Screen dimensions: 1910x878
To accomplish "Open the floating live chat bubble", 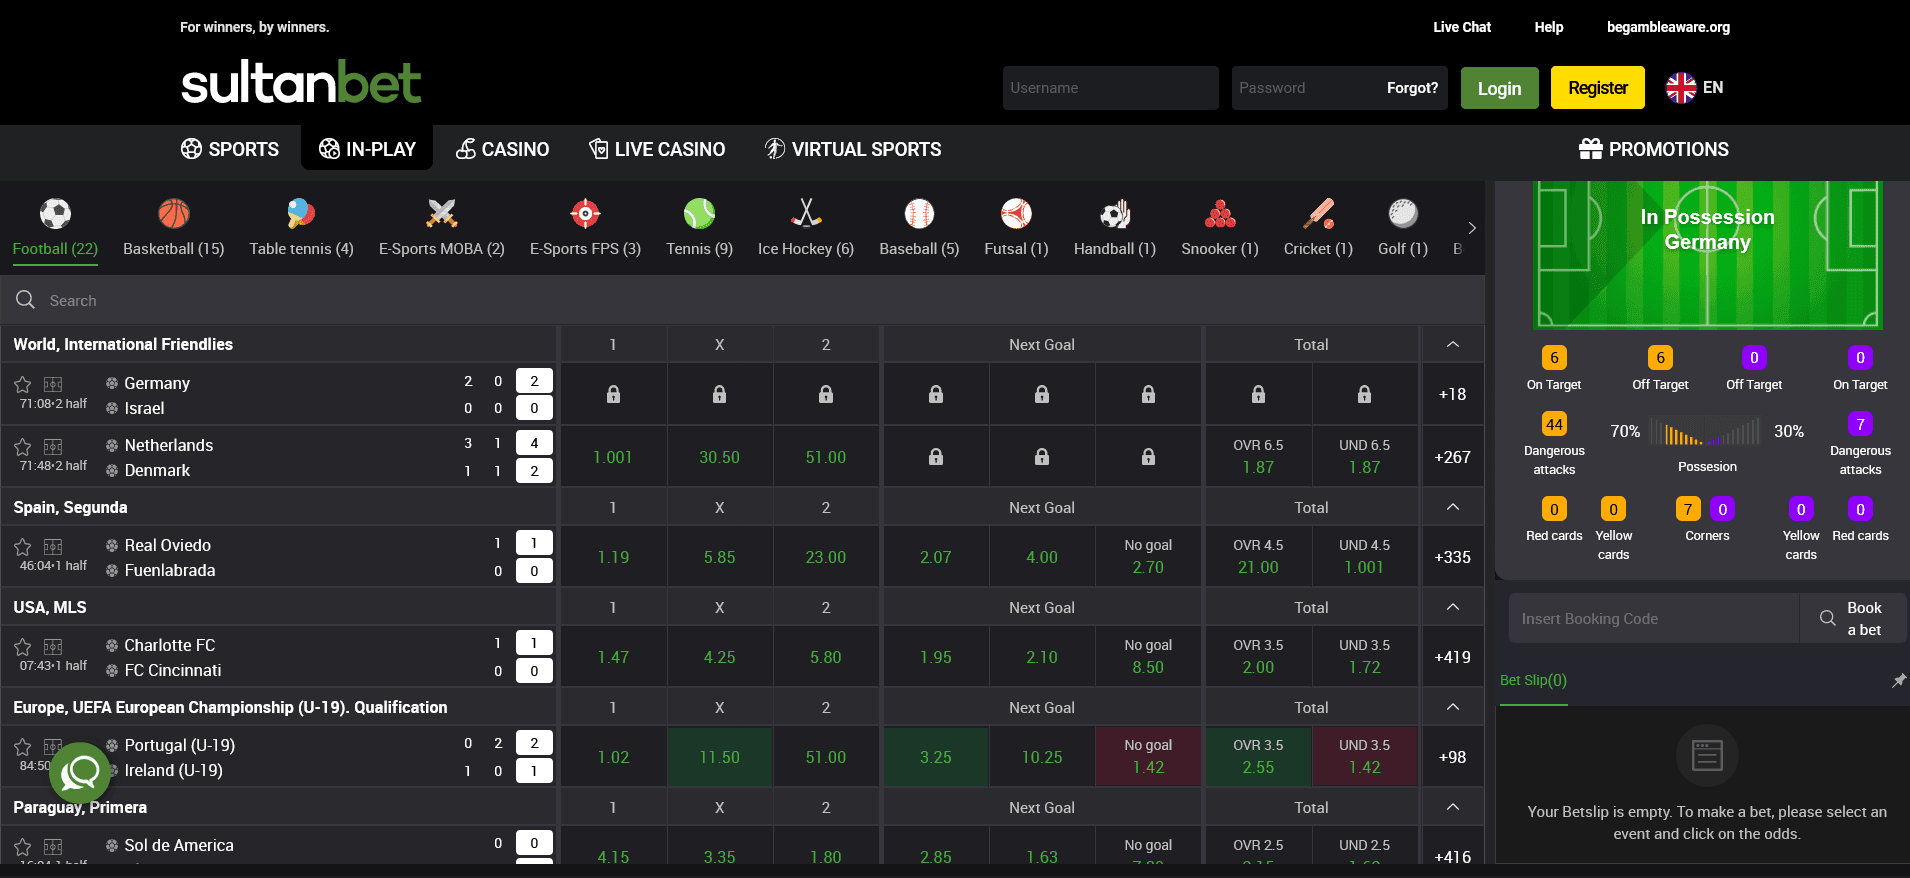I will click(x=80, y=772).
